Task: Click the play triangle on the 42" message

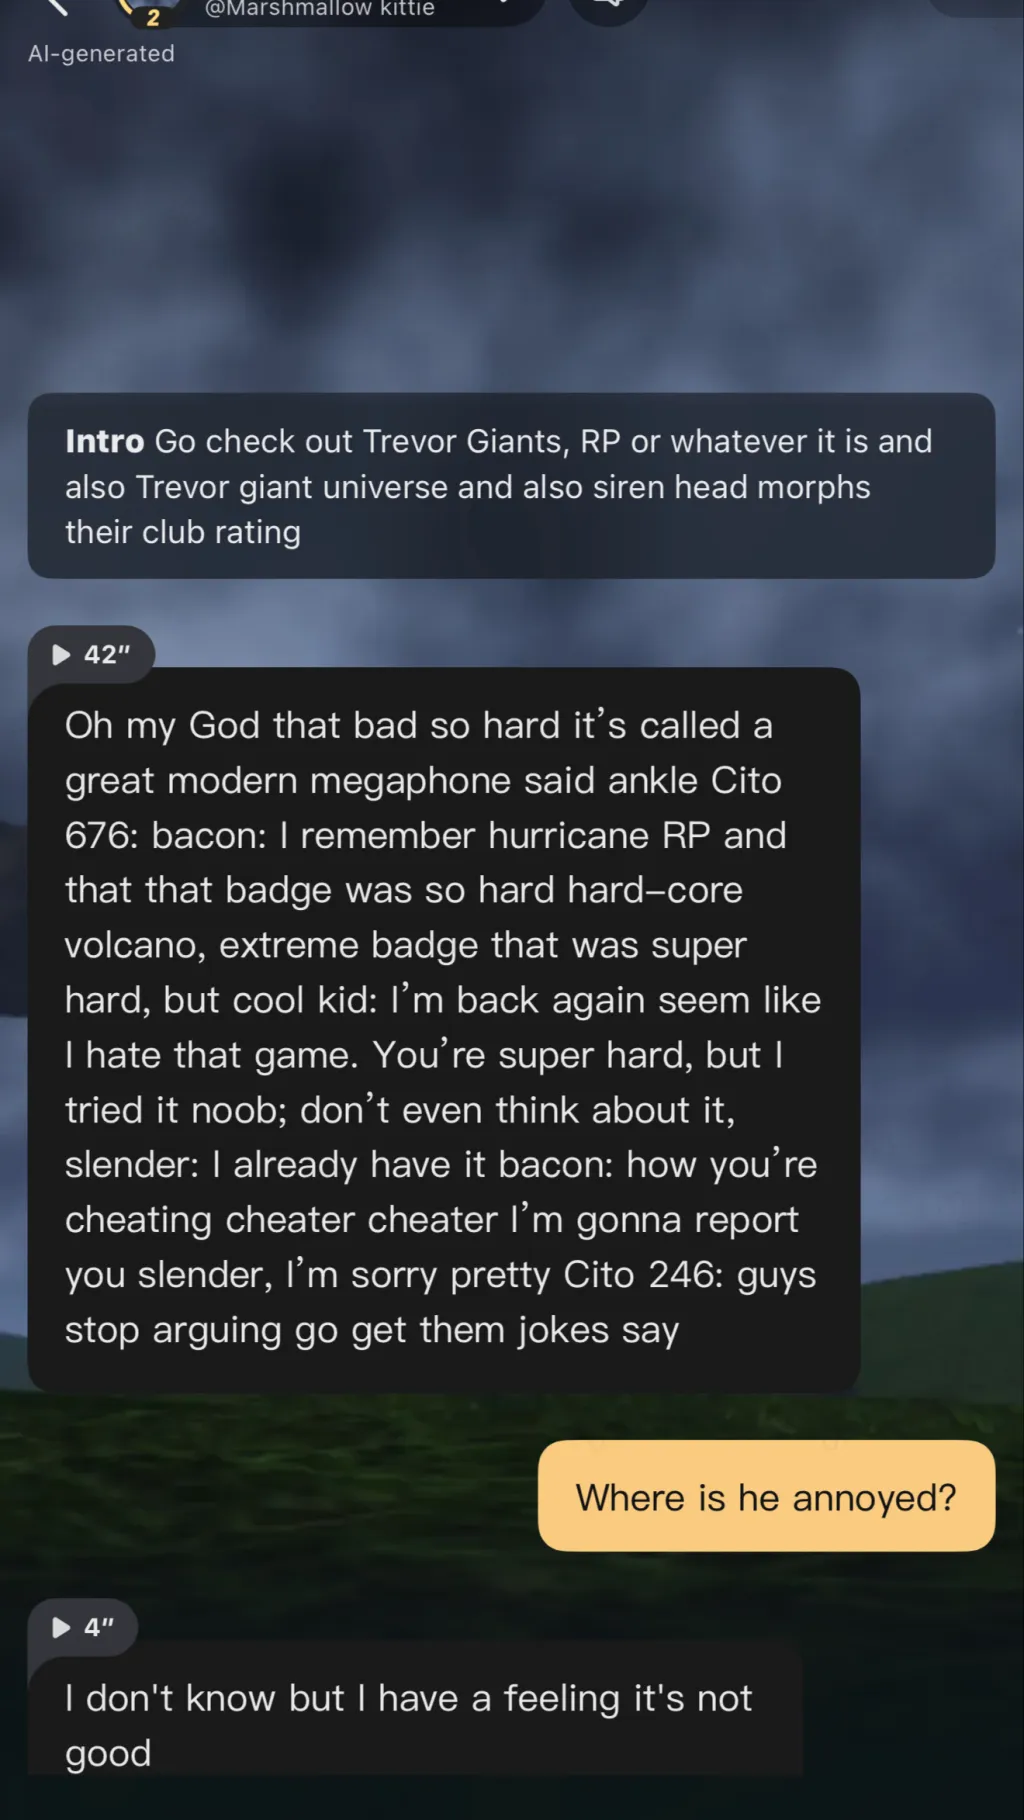Action: point(62,655)
